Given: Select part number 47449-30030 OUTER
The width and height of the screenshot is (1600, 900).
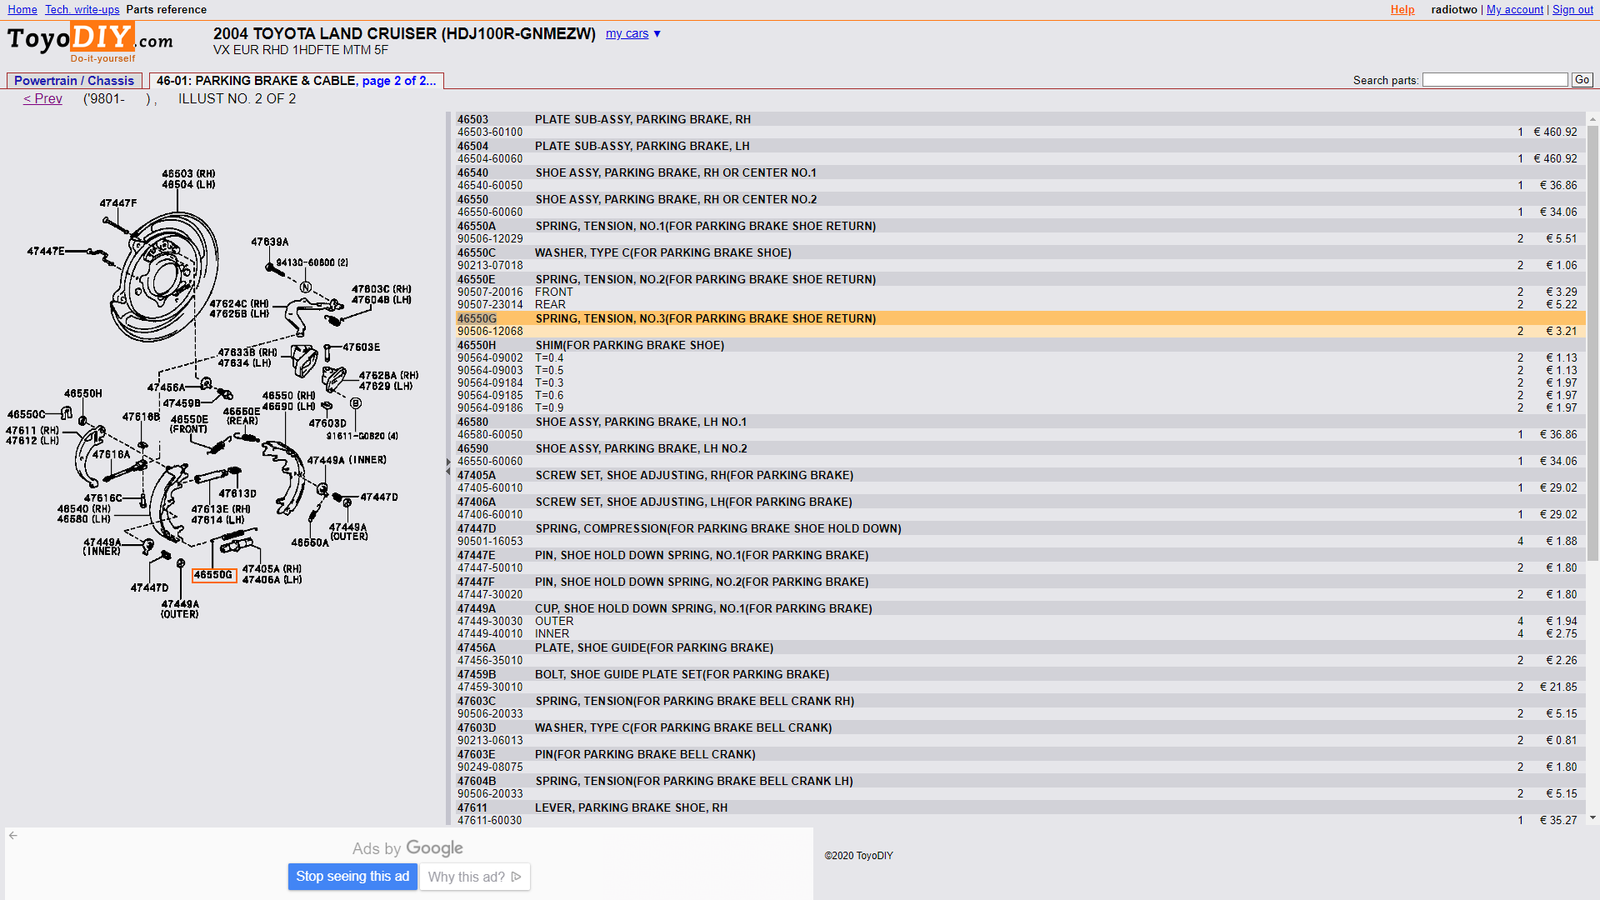Looking at the screenshot, I should pos(490,621).
